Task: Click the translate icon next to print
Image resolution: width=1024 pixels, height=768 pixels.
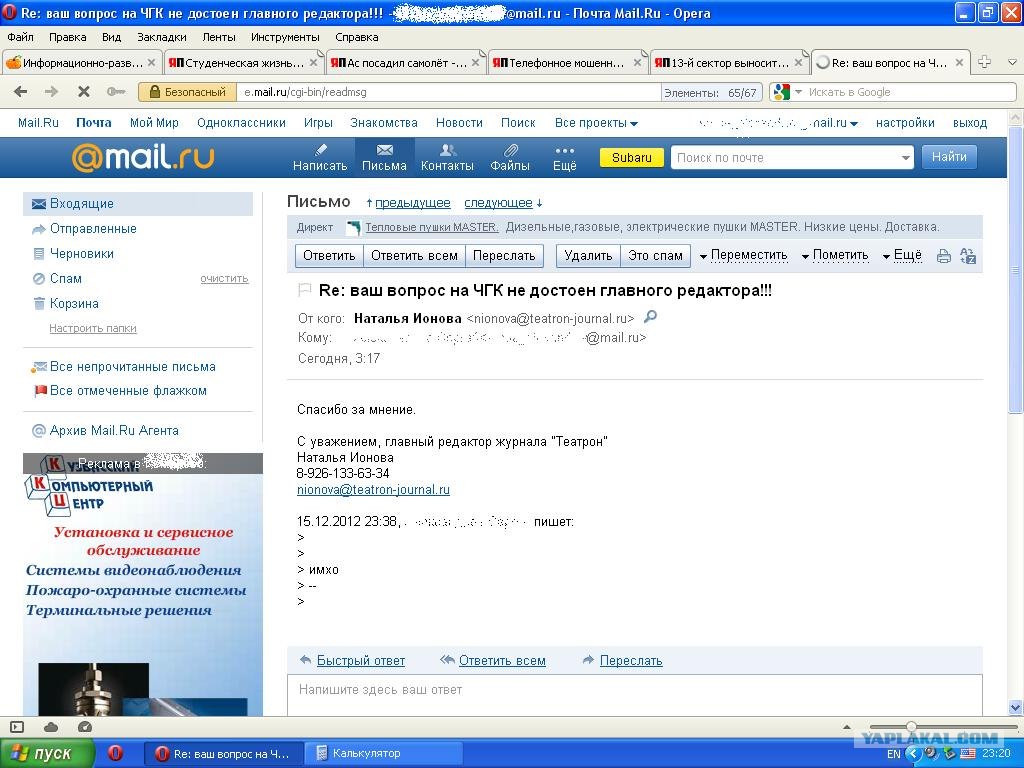Action: coord(967,256)
